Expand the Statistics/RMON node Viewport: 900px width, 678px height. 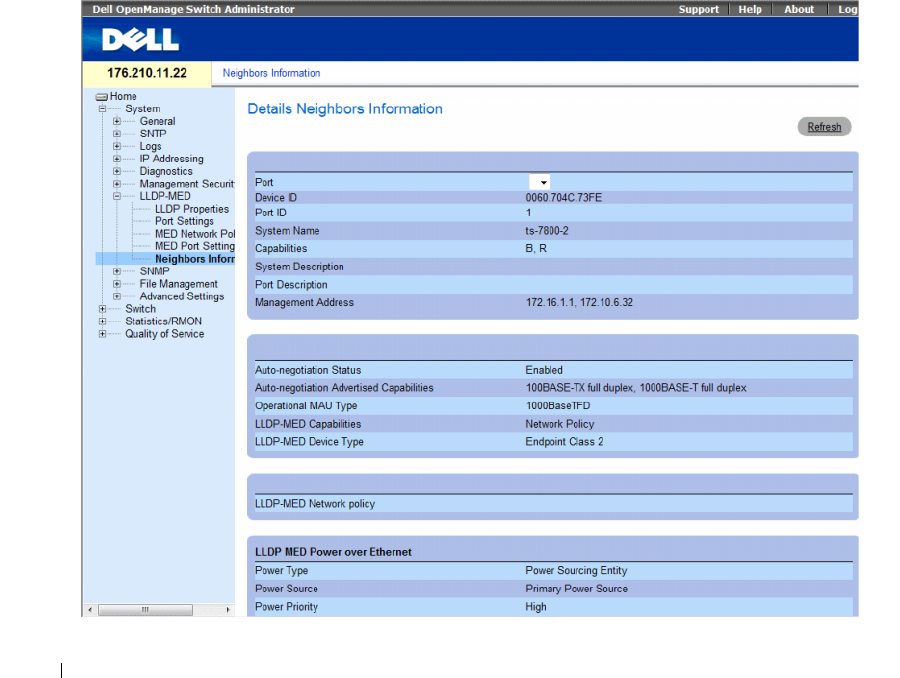coord(102,321)
